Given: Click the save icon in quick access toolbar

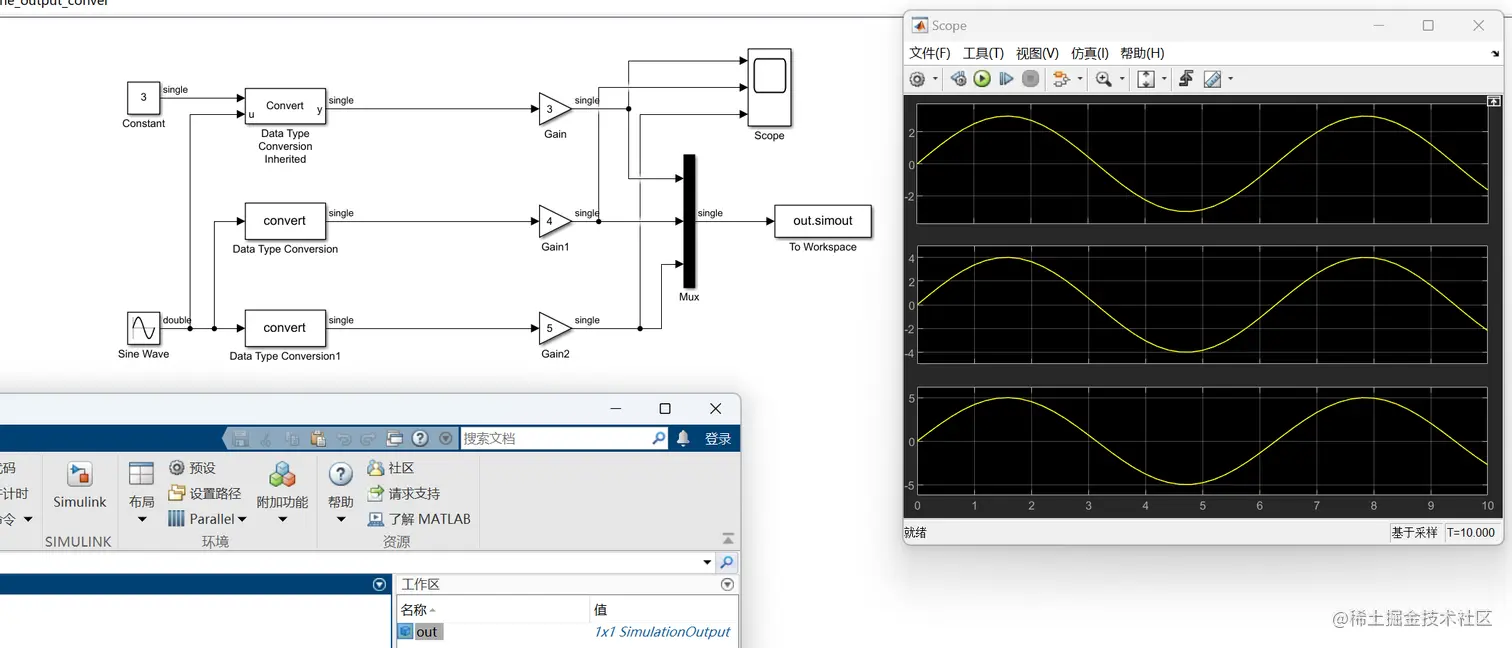Looking at the screenshot, I should pyautogui.click(x=240, y=438).
